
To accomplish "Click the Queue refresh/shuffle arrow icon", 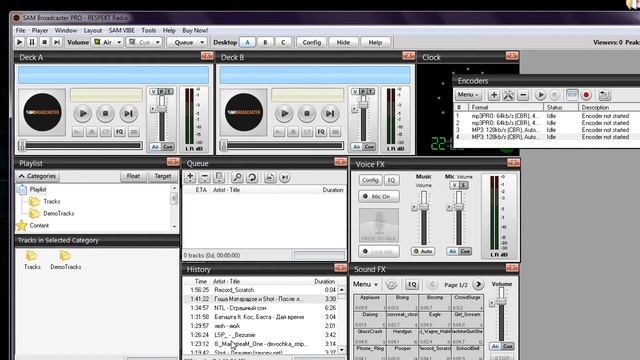I will click(x=252, y=177).
